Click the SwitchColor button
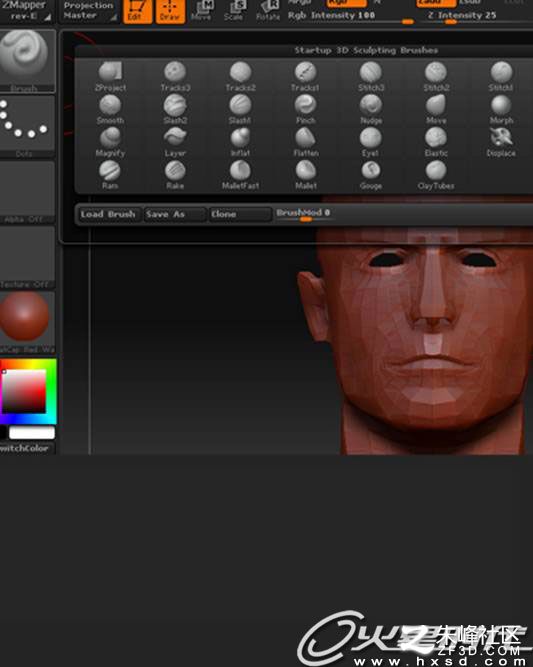The width and height of the screenshot is (533, 667). point(26,448)
